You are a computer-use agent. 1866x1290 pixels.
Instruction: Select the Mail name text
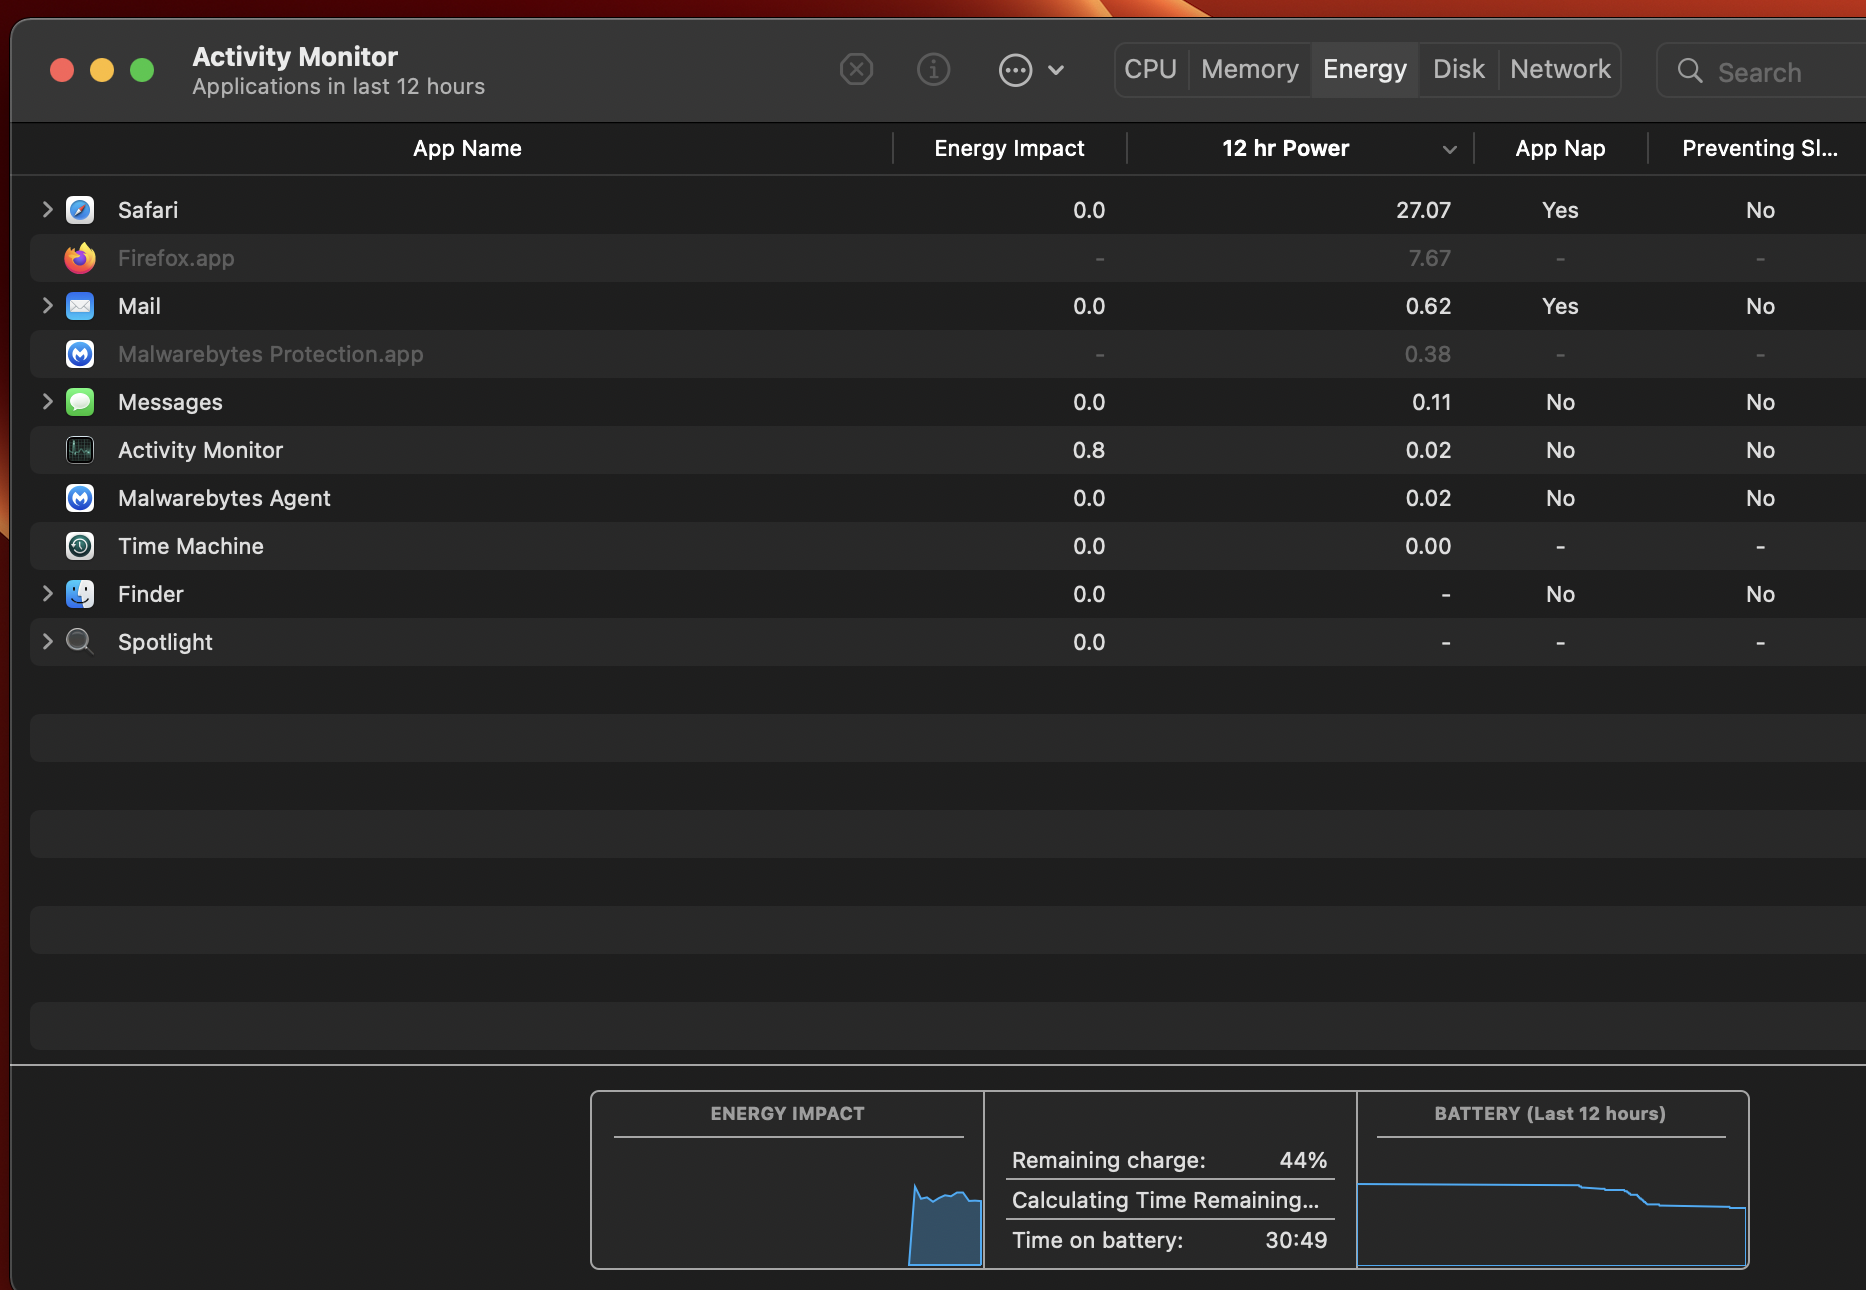[139, 306]
